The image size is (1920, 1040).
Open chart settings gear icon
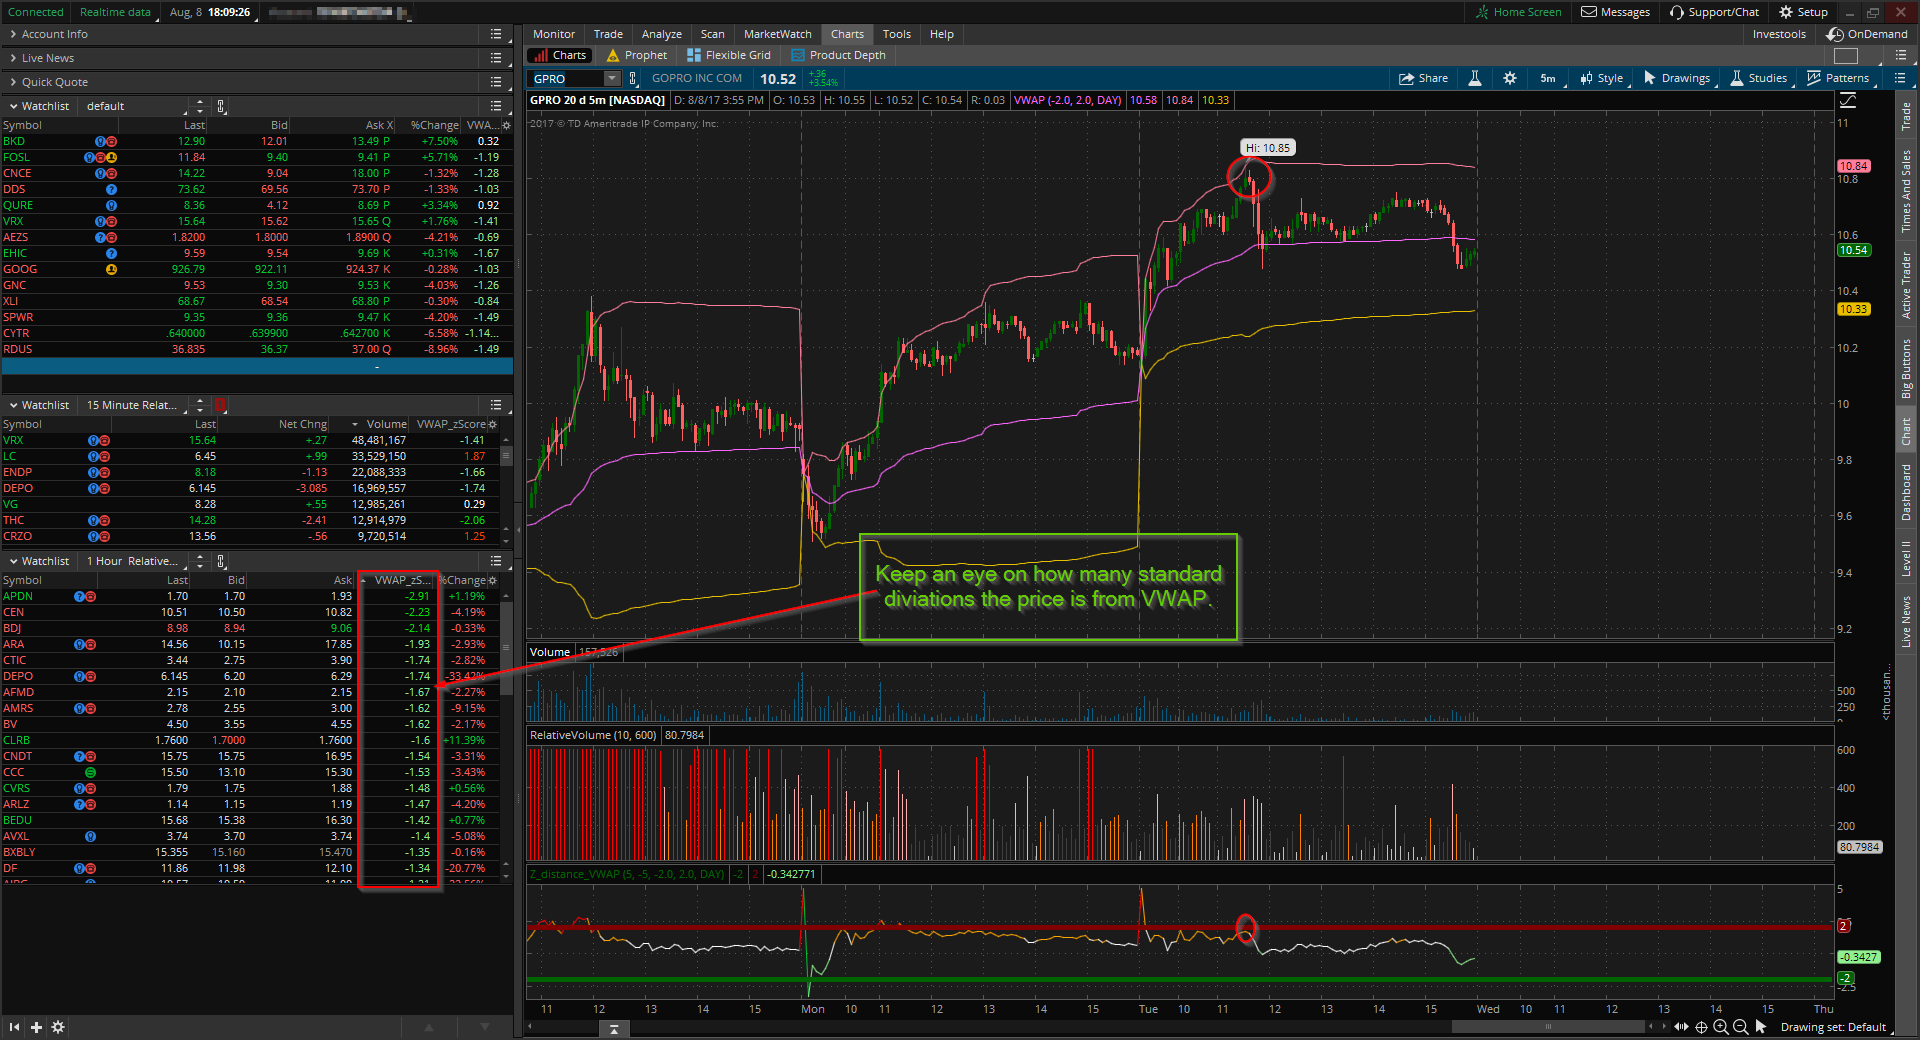[x=1510, y=78]
